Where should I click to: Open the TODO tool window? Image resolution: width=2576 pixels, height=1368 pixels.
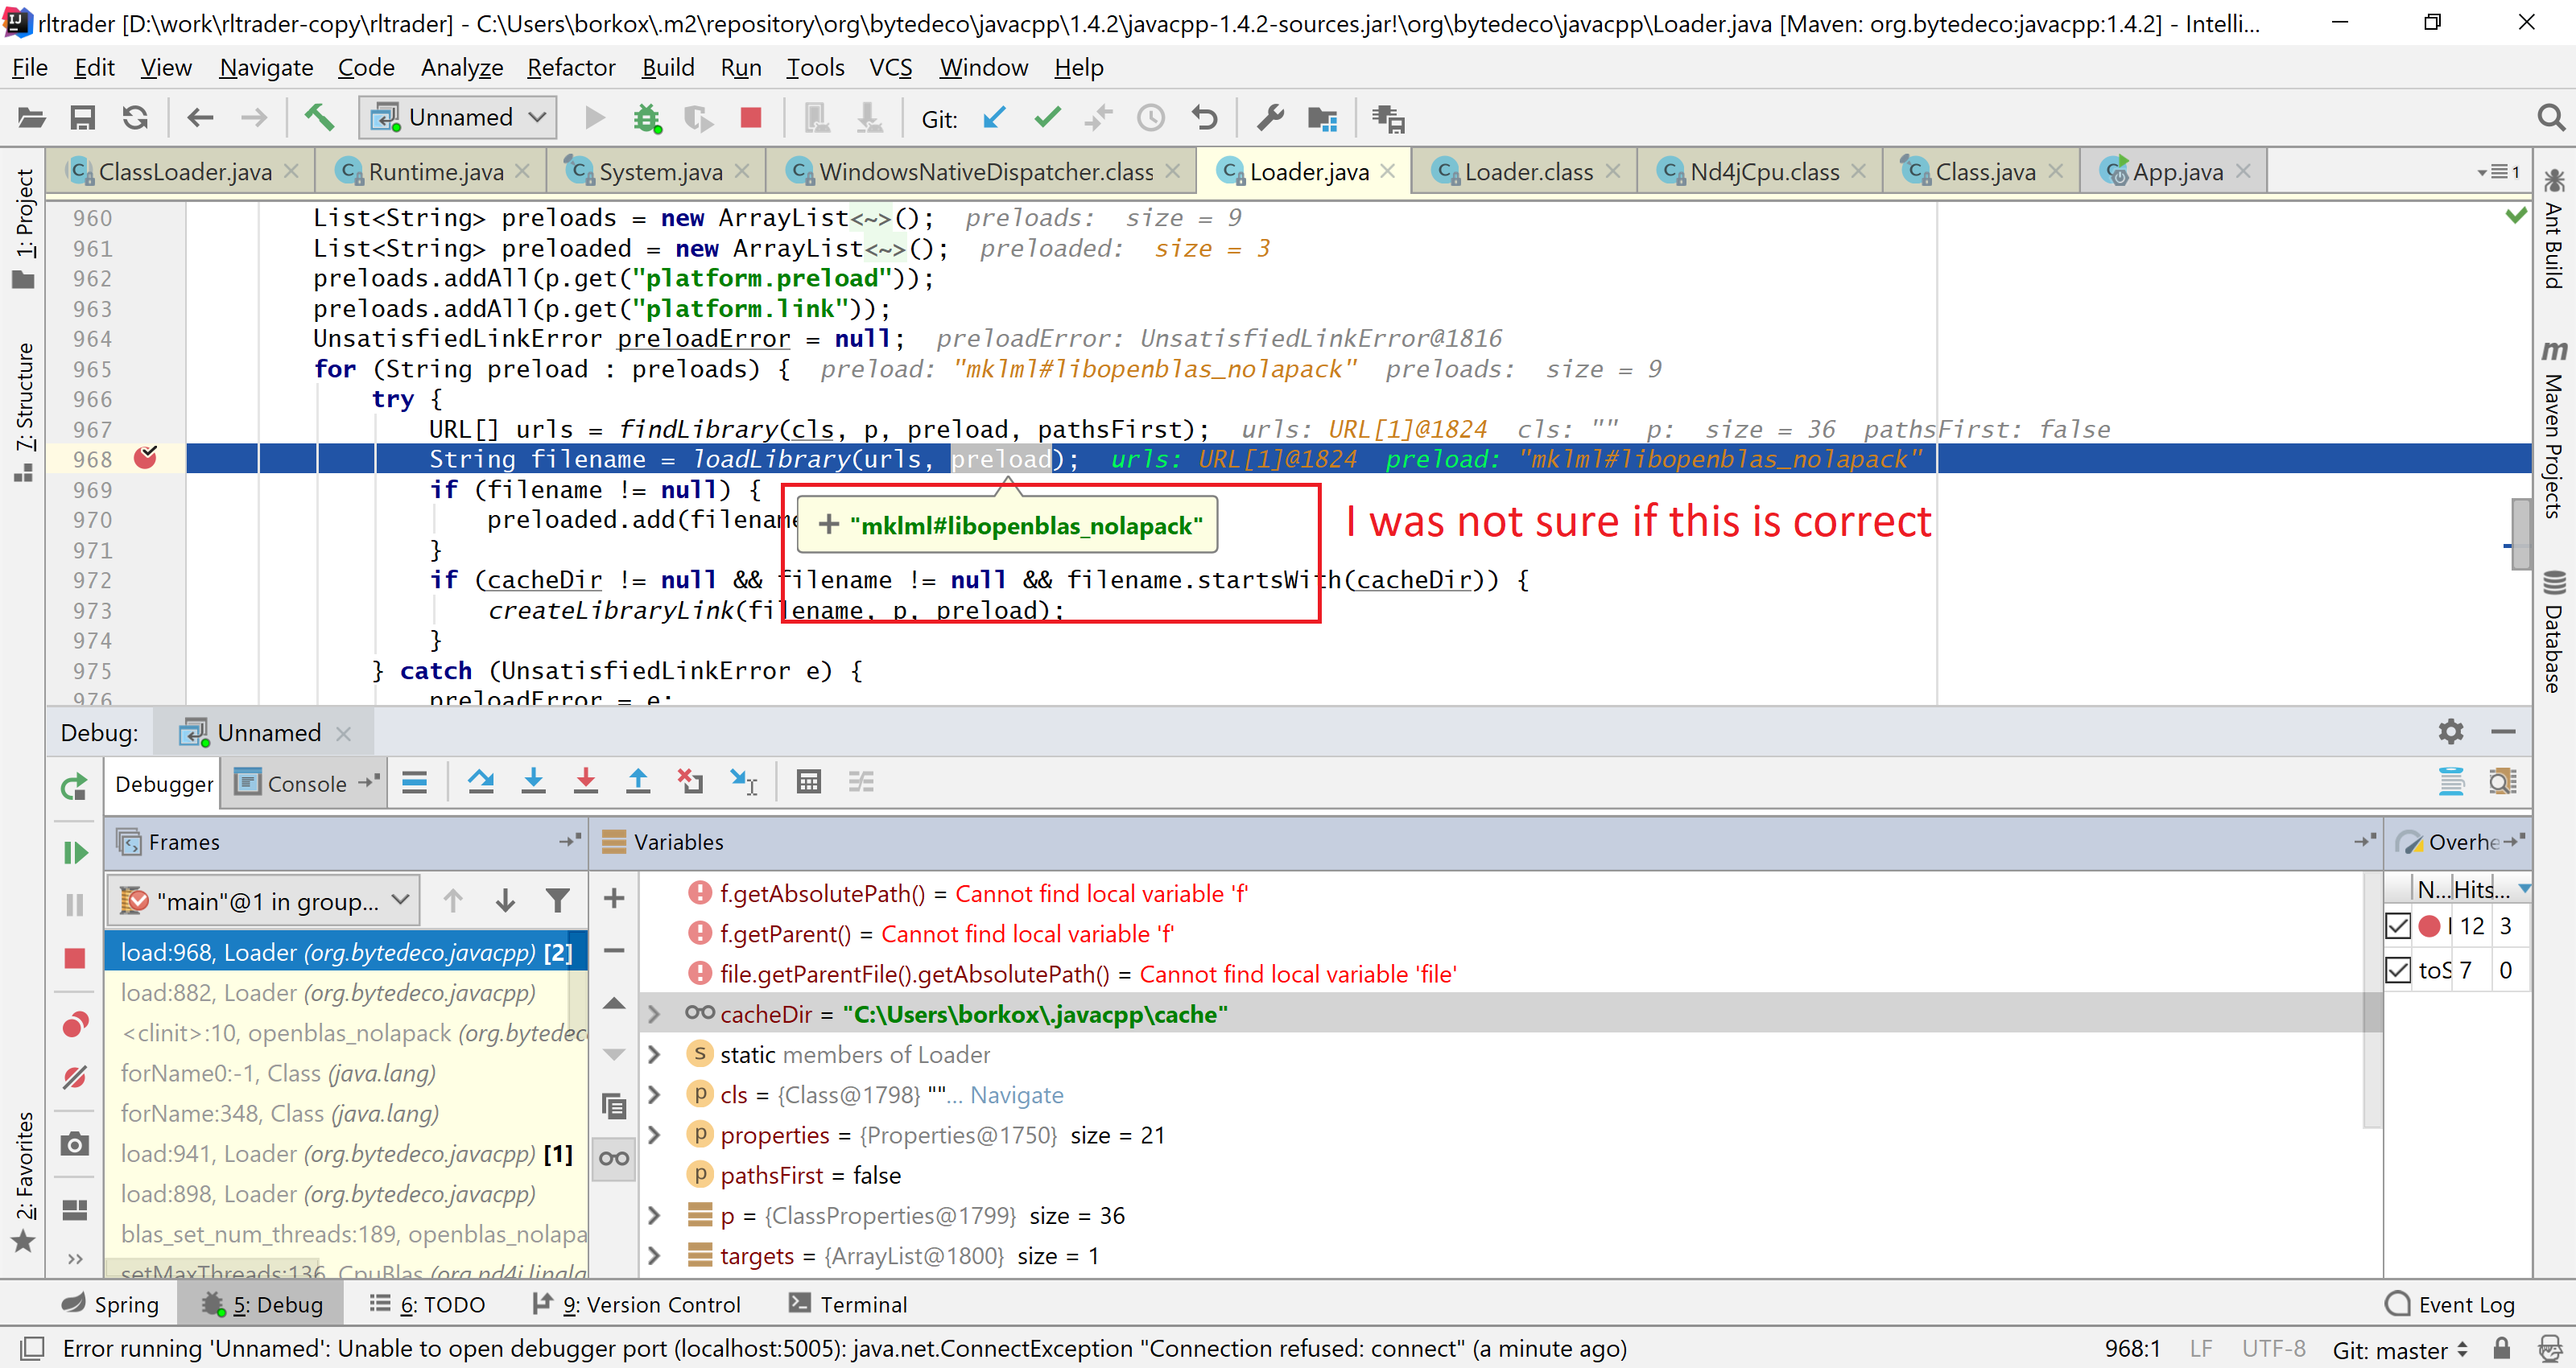427,1304
